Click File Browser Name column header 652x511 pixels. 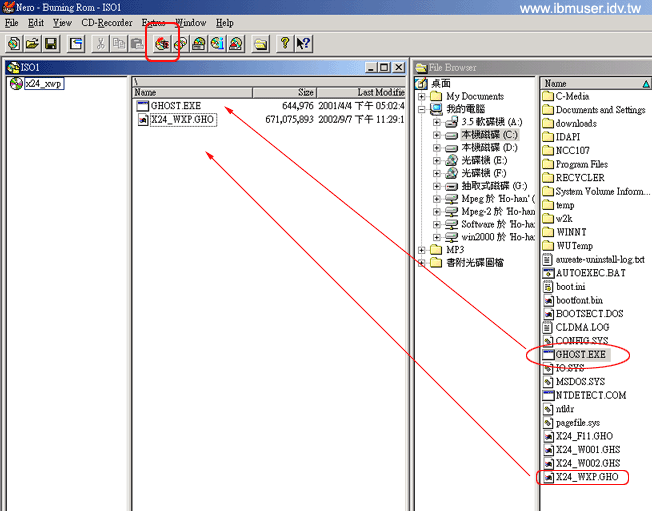[x=595, y=84]
